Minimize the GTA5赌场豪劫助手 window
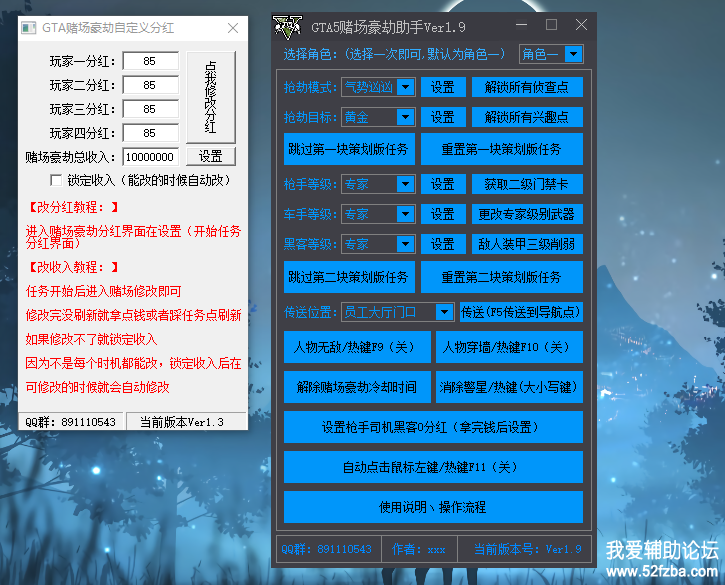Image resolution: width=725 pixels, height=585 pixels. pyautogui.click(x=522, y=25)
